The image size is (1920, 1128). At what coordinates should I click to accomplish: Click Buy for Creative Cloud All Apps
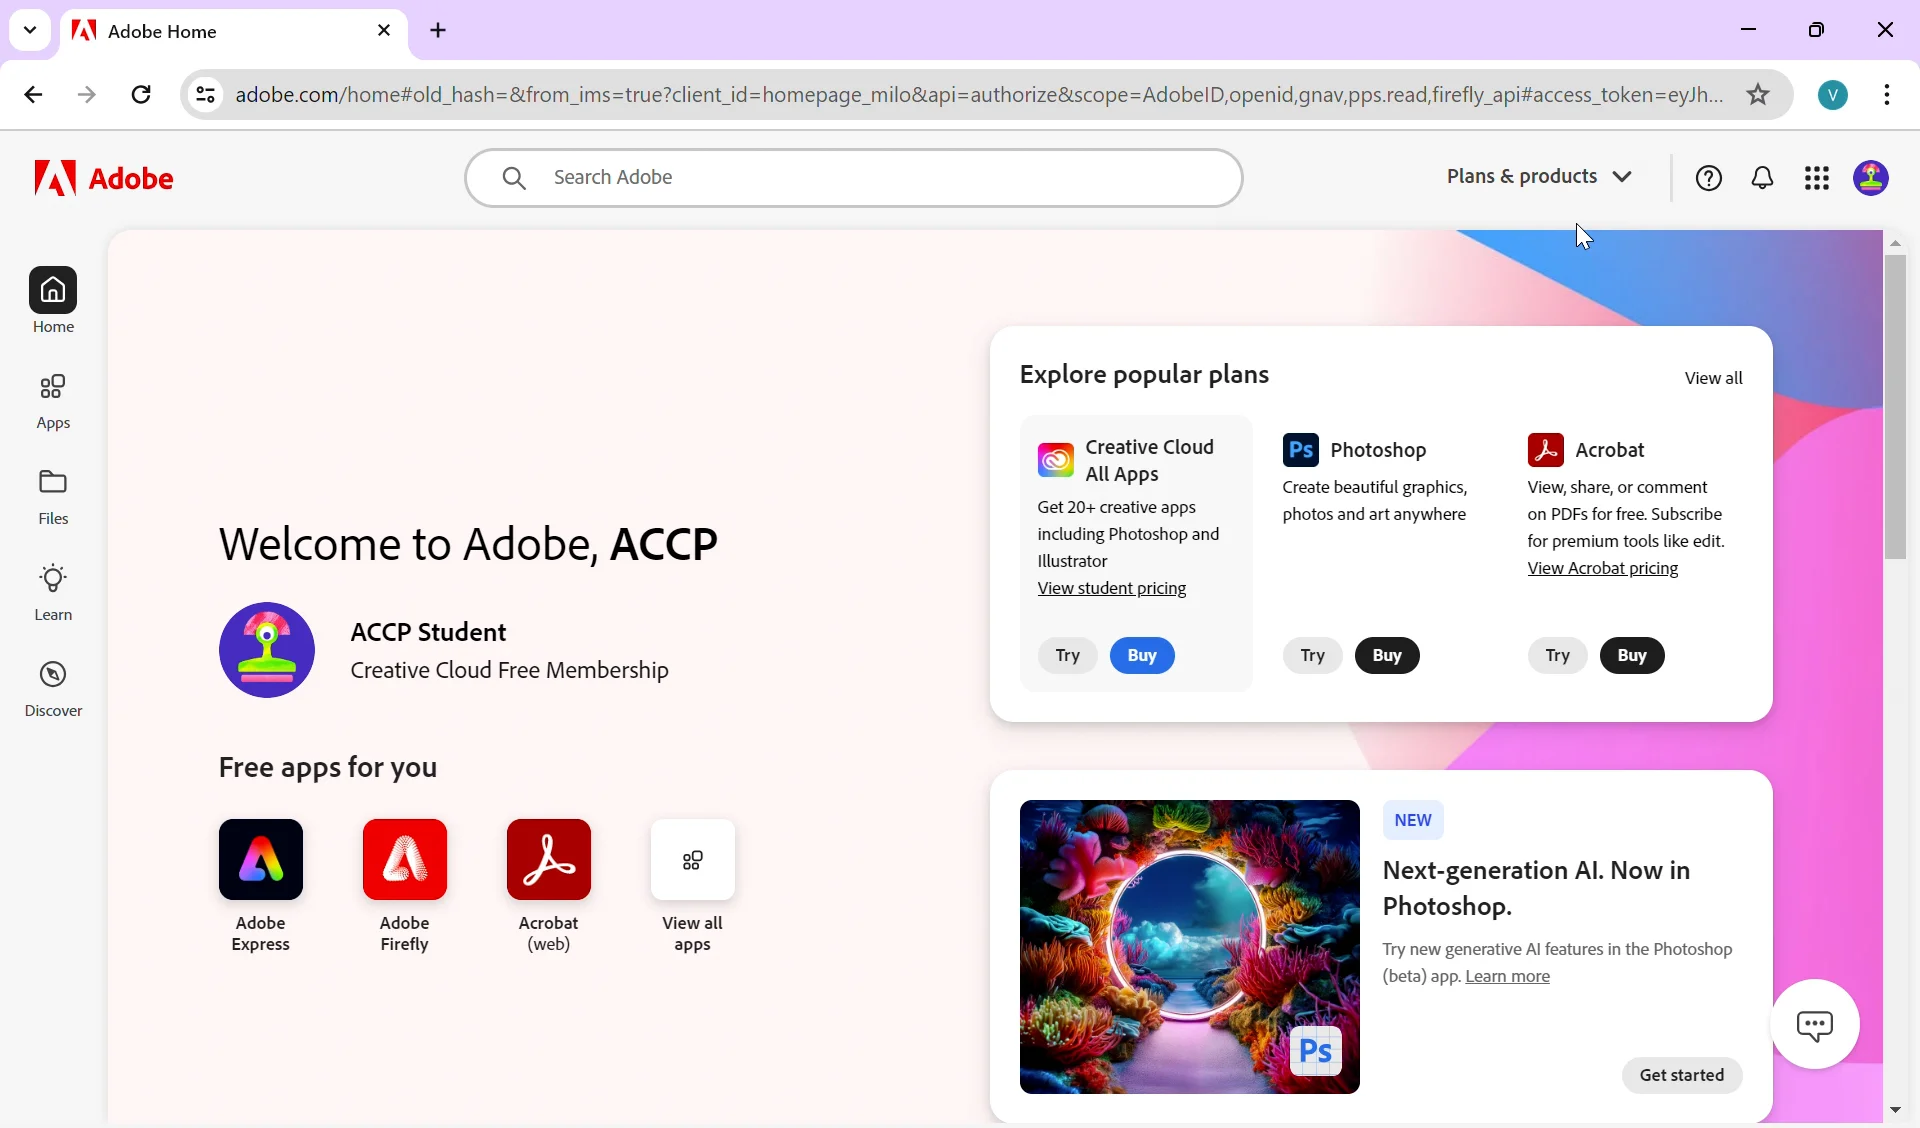[1142, 656]
